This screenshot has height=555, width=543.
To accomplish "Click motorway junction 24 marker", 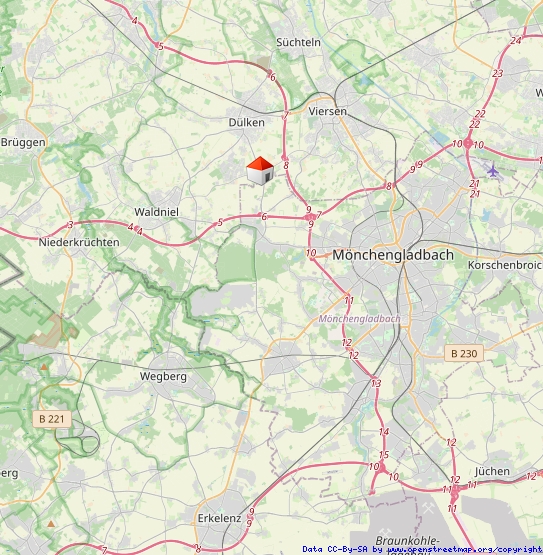I will coord(516,41).
